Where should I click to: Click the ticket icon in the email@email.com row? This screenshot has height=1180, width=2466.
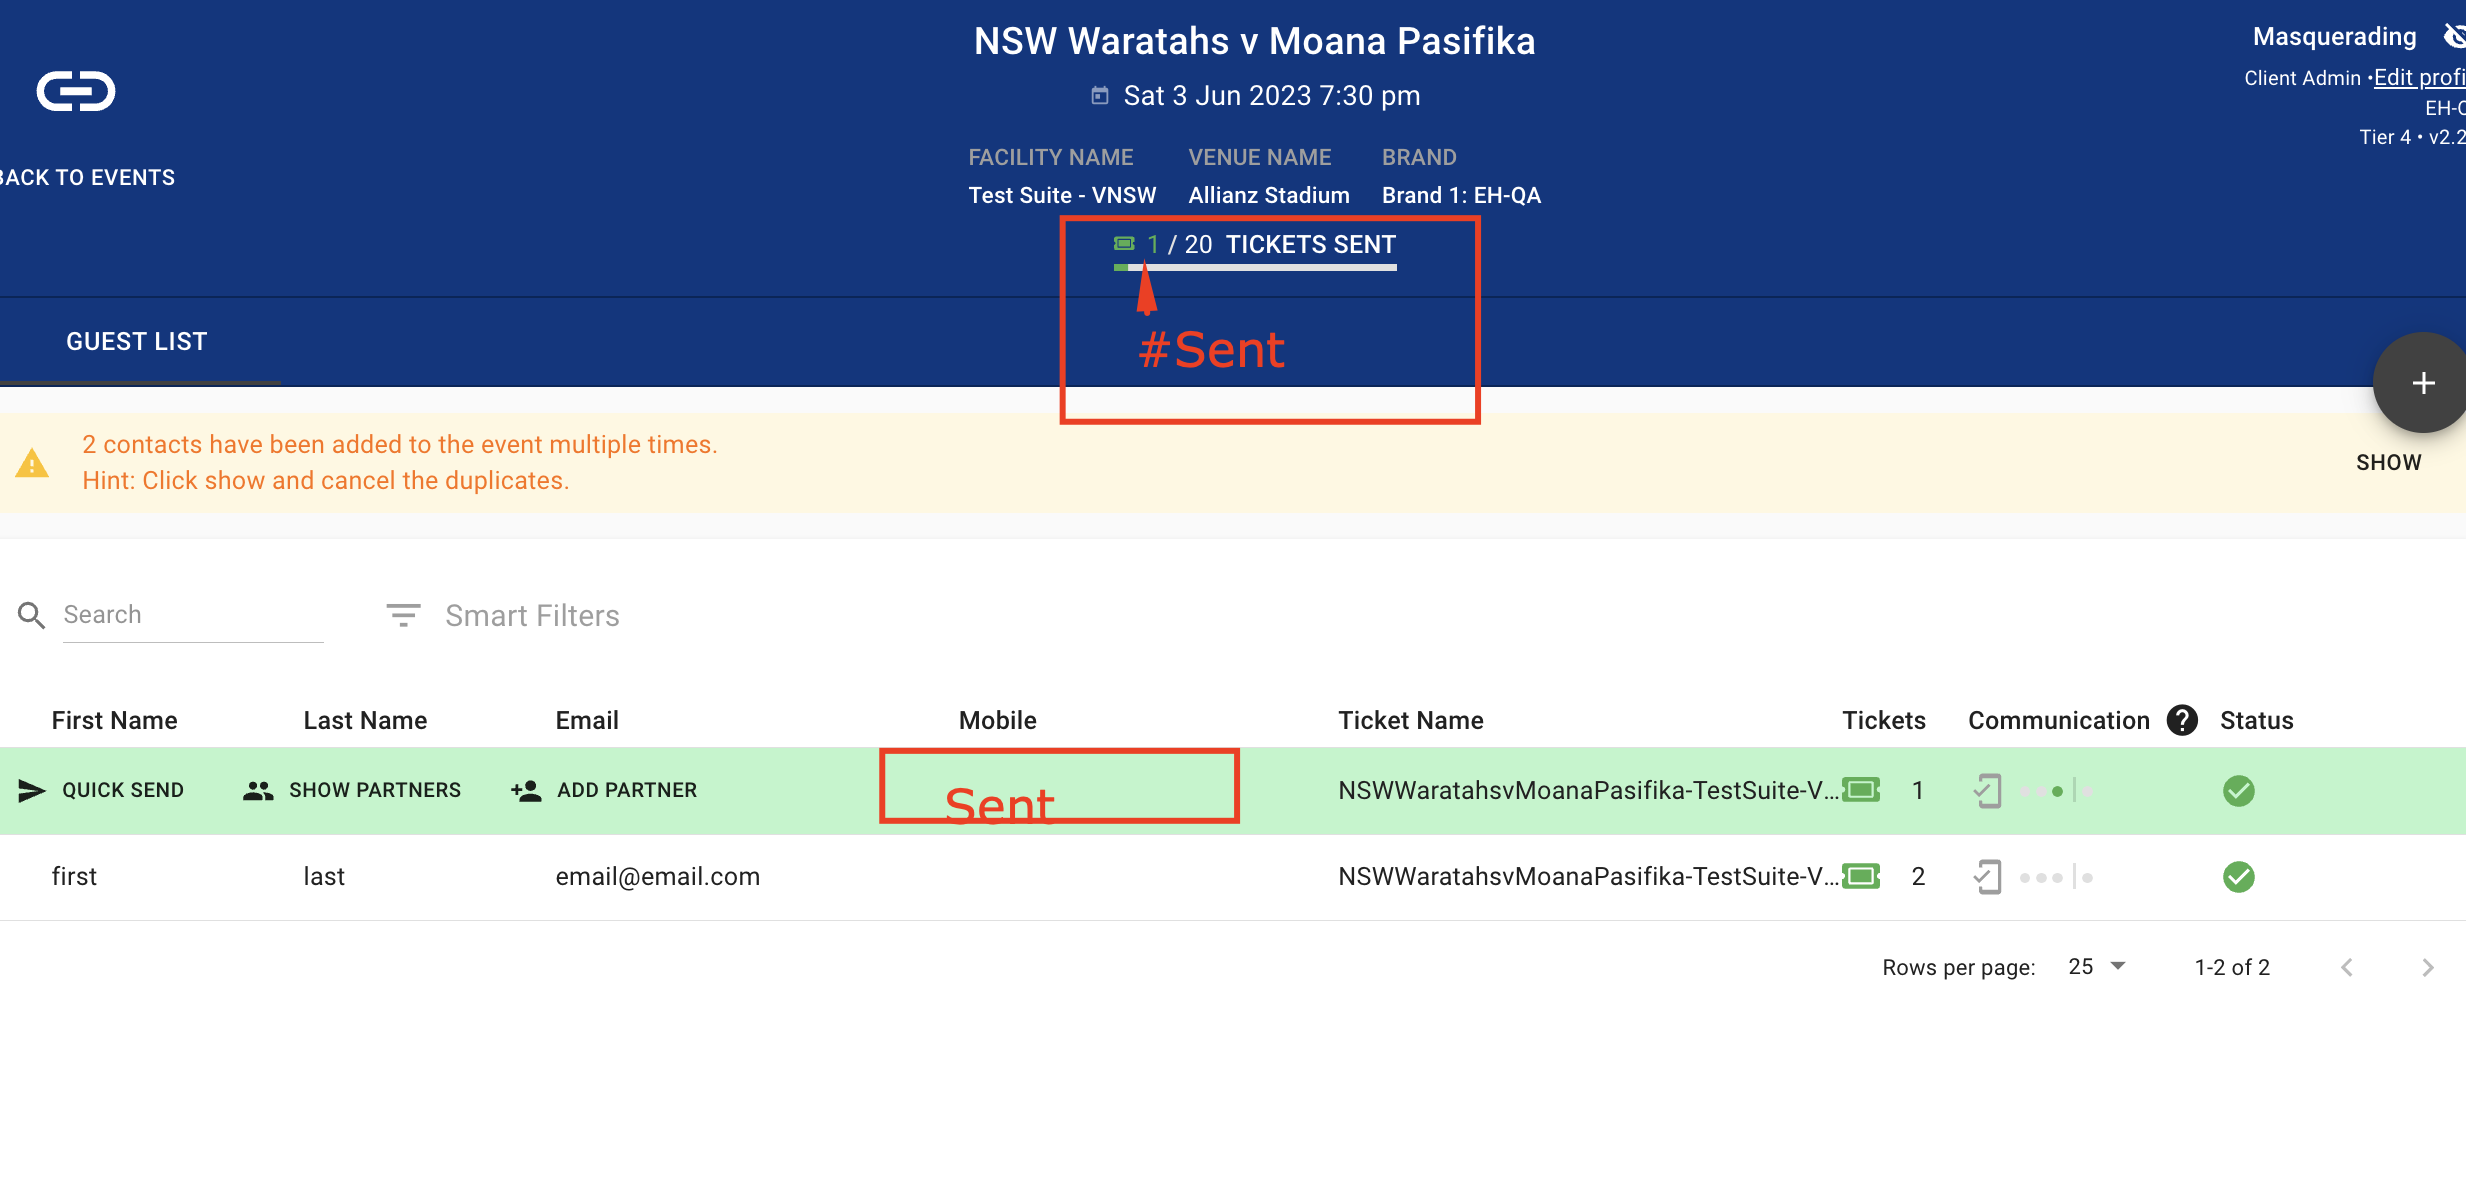pos(1861,877)
